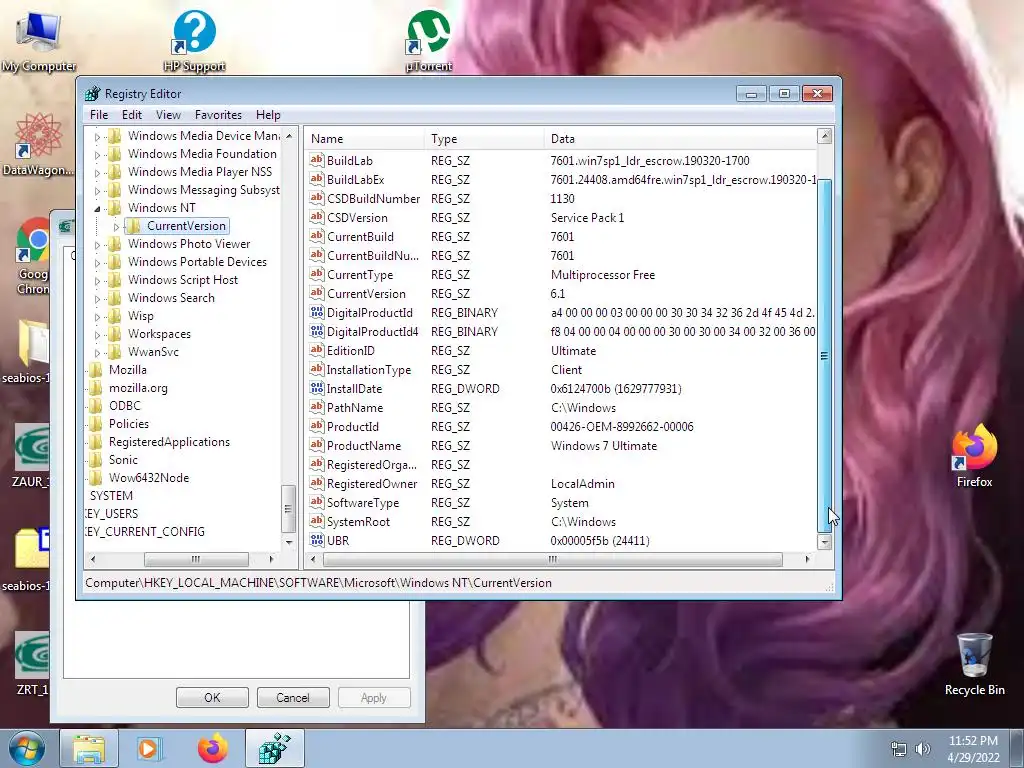Expand the Windows Media Player NSS key
This screenshot has width=1024, height=768.
(x=97, y=173)
